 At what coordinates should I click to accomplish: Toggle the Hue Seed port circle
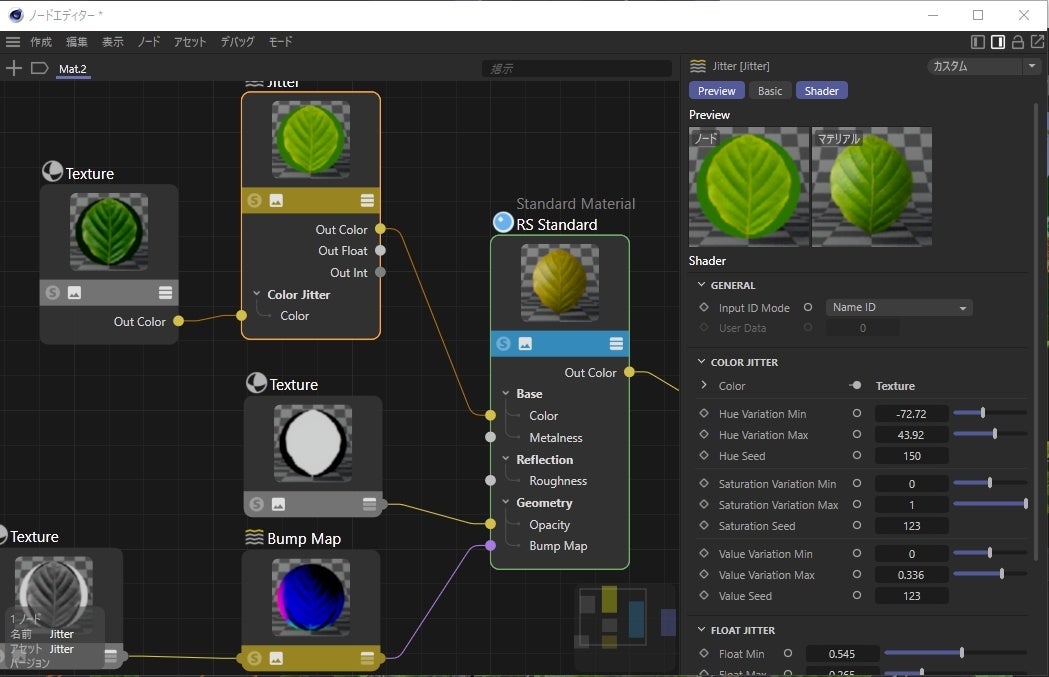click(856, 456)
